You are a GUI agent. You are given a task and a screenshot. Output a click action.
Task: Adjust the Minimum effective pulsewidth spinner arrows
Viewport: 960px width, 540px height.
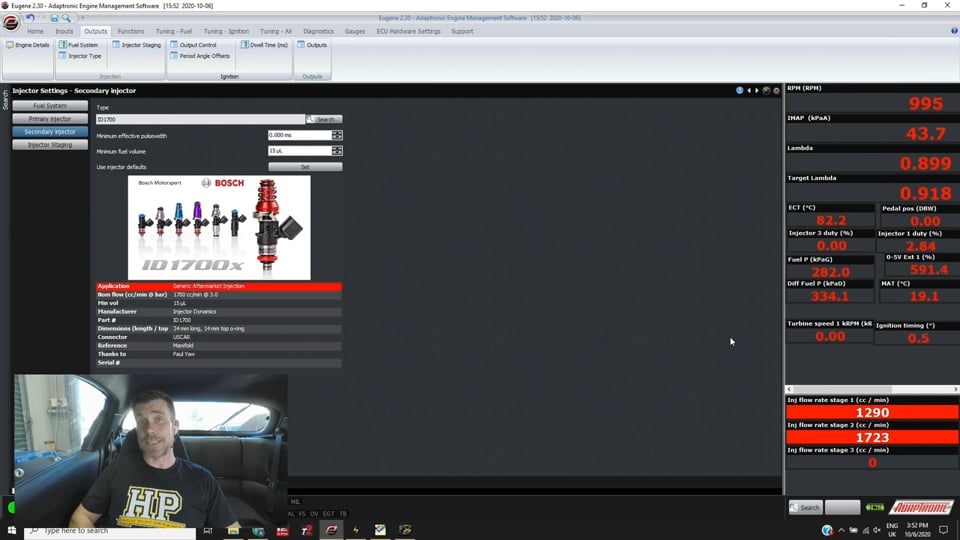[x=337, y=135]
